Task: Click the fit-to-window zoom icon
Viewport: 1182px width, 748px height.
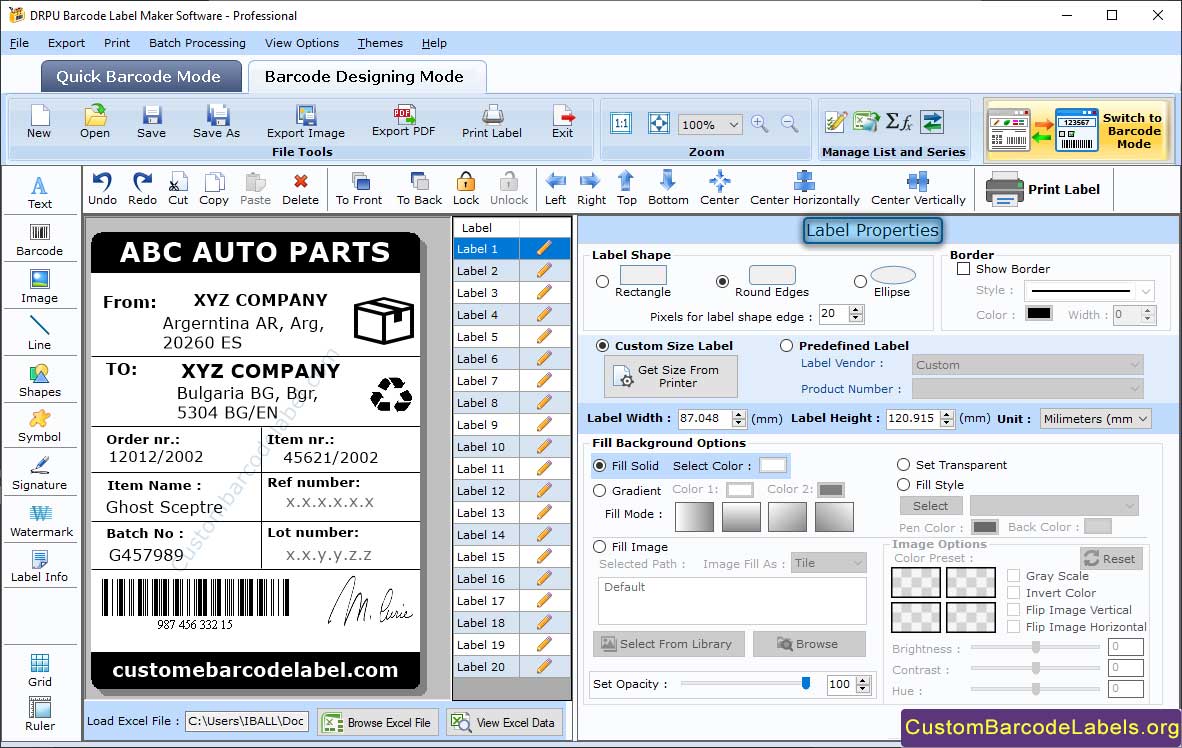Action: click(x=659, y=124)
